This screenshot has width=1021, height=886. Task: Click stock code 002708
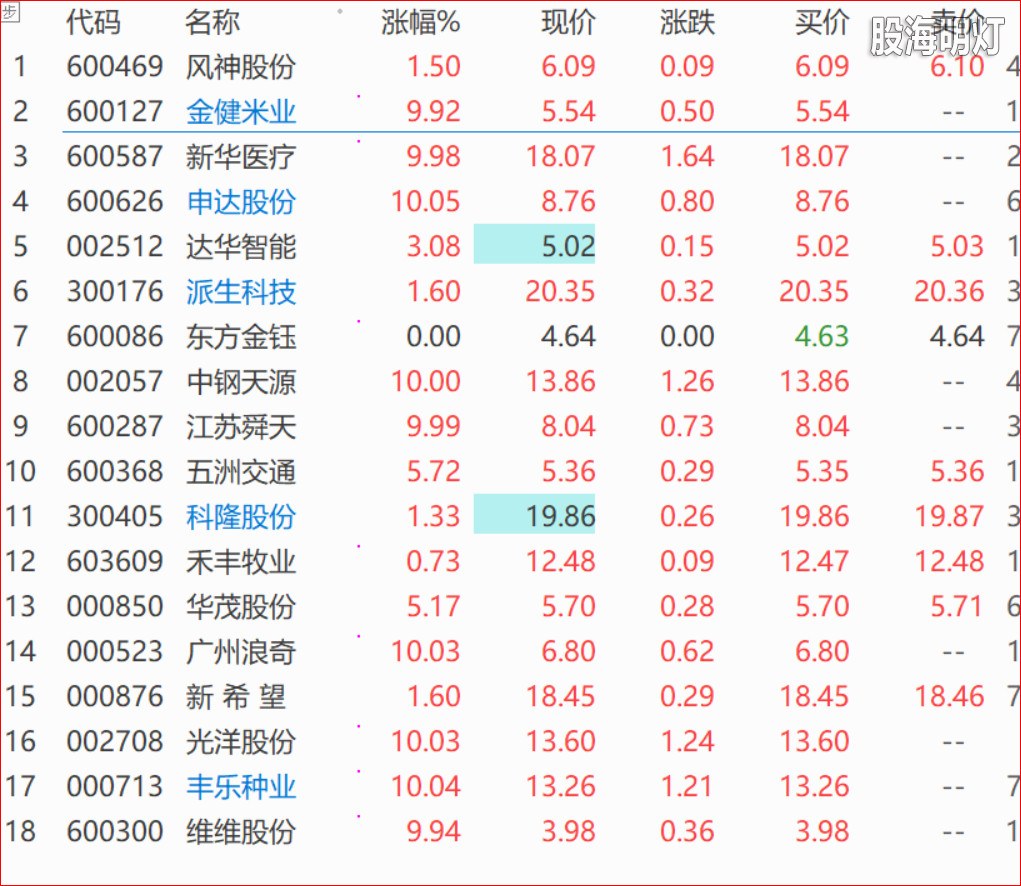click(x=115, y=741)
